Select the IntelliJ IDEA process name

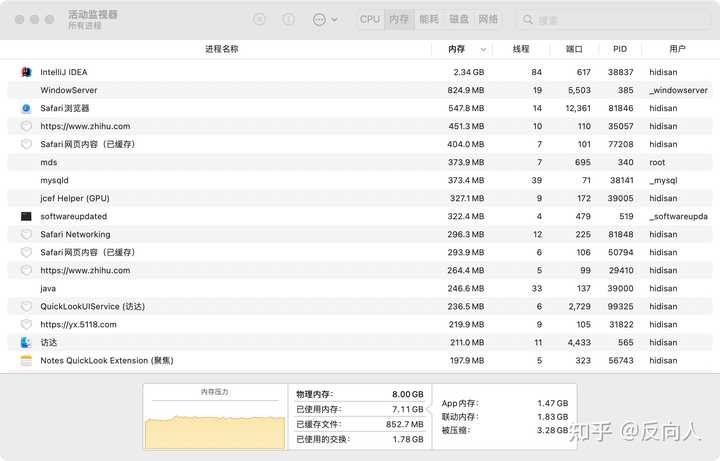pyautogui.click(x=64, y=72)
